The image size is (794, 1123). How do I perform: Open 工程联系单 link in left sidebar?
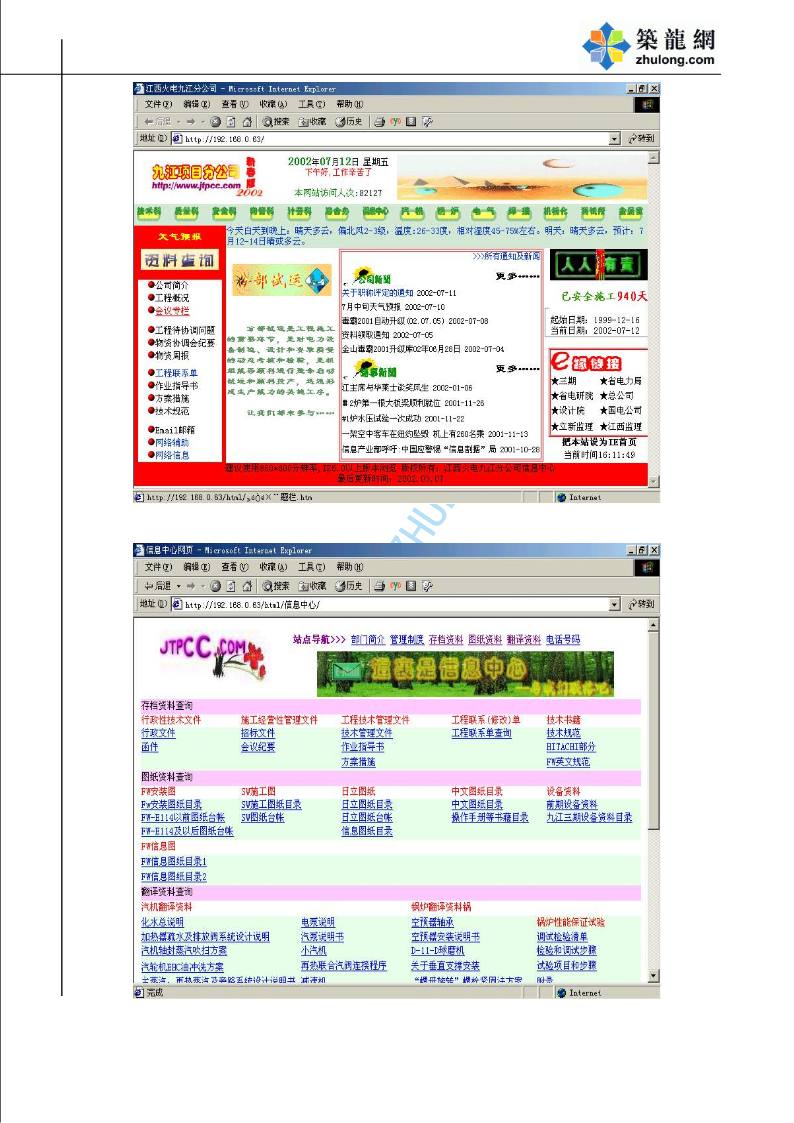click(x=176, y=373)
